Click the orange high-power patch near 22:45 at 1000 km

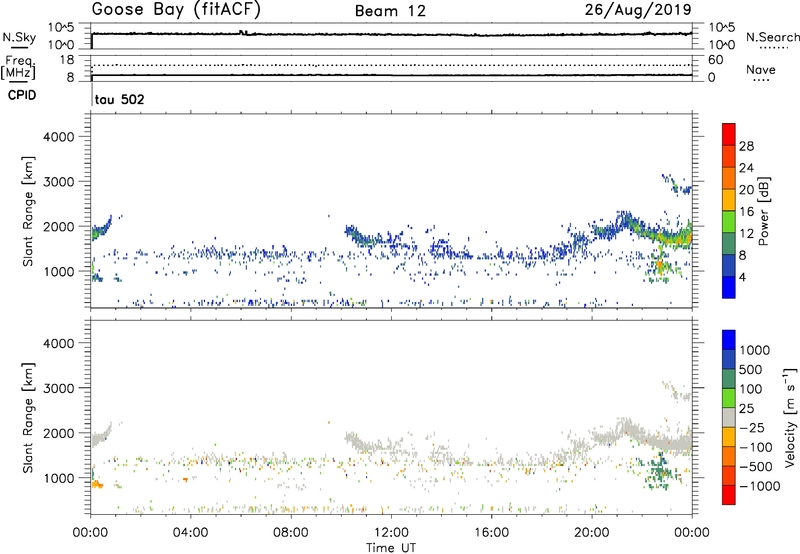click(660, 265)
